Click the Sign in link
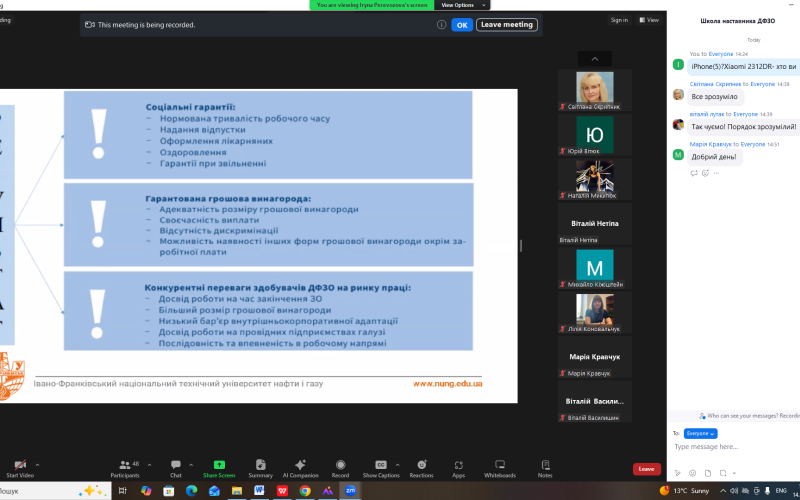 point(619,20)
